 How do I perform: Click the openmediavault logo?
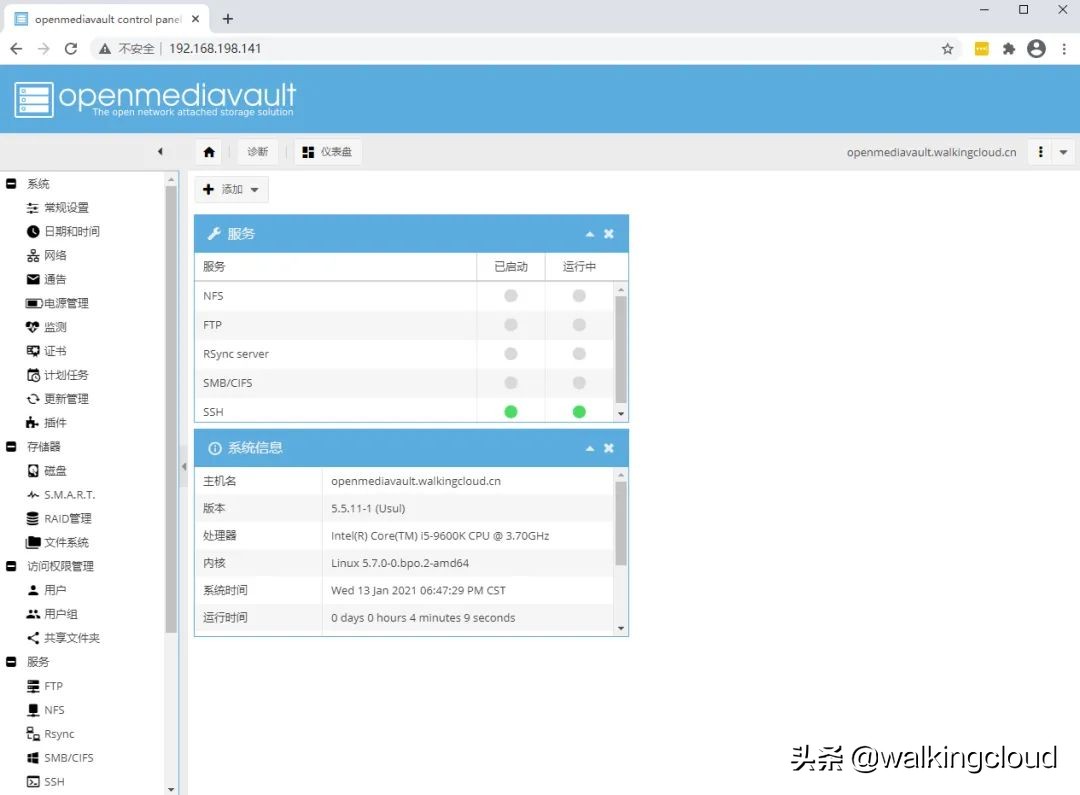155,100
